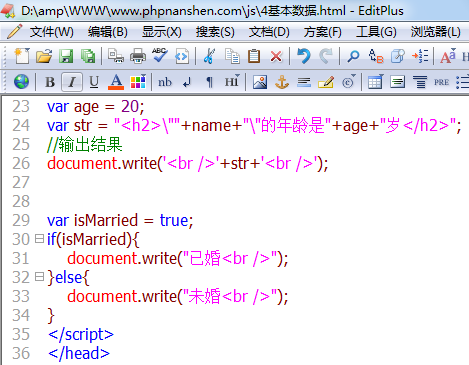Viewport: 469px width, 365px height.
Task: Insert an image with the picture icon
Action: [x=260, y=82]
